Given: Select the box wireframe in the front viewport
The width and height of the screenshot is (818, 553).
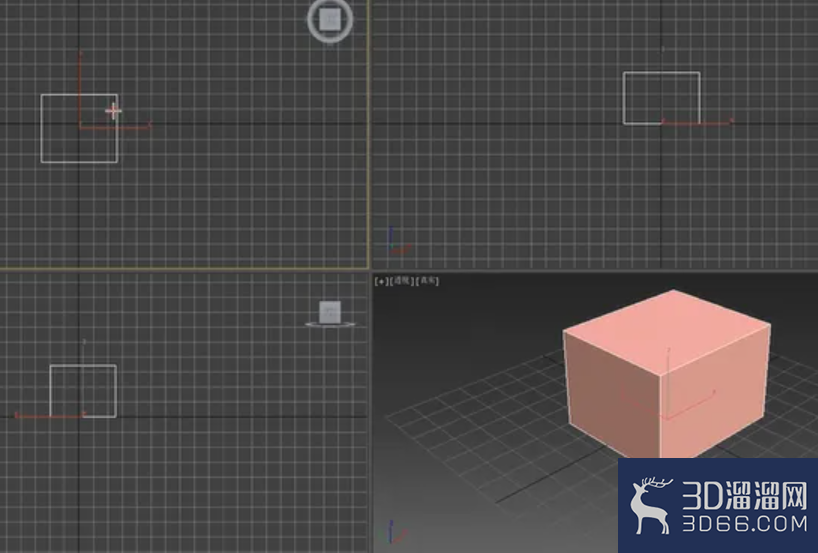Looking at the screenshot, I should click(x=661, y=98).
